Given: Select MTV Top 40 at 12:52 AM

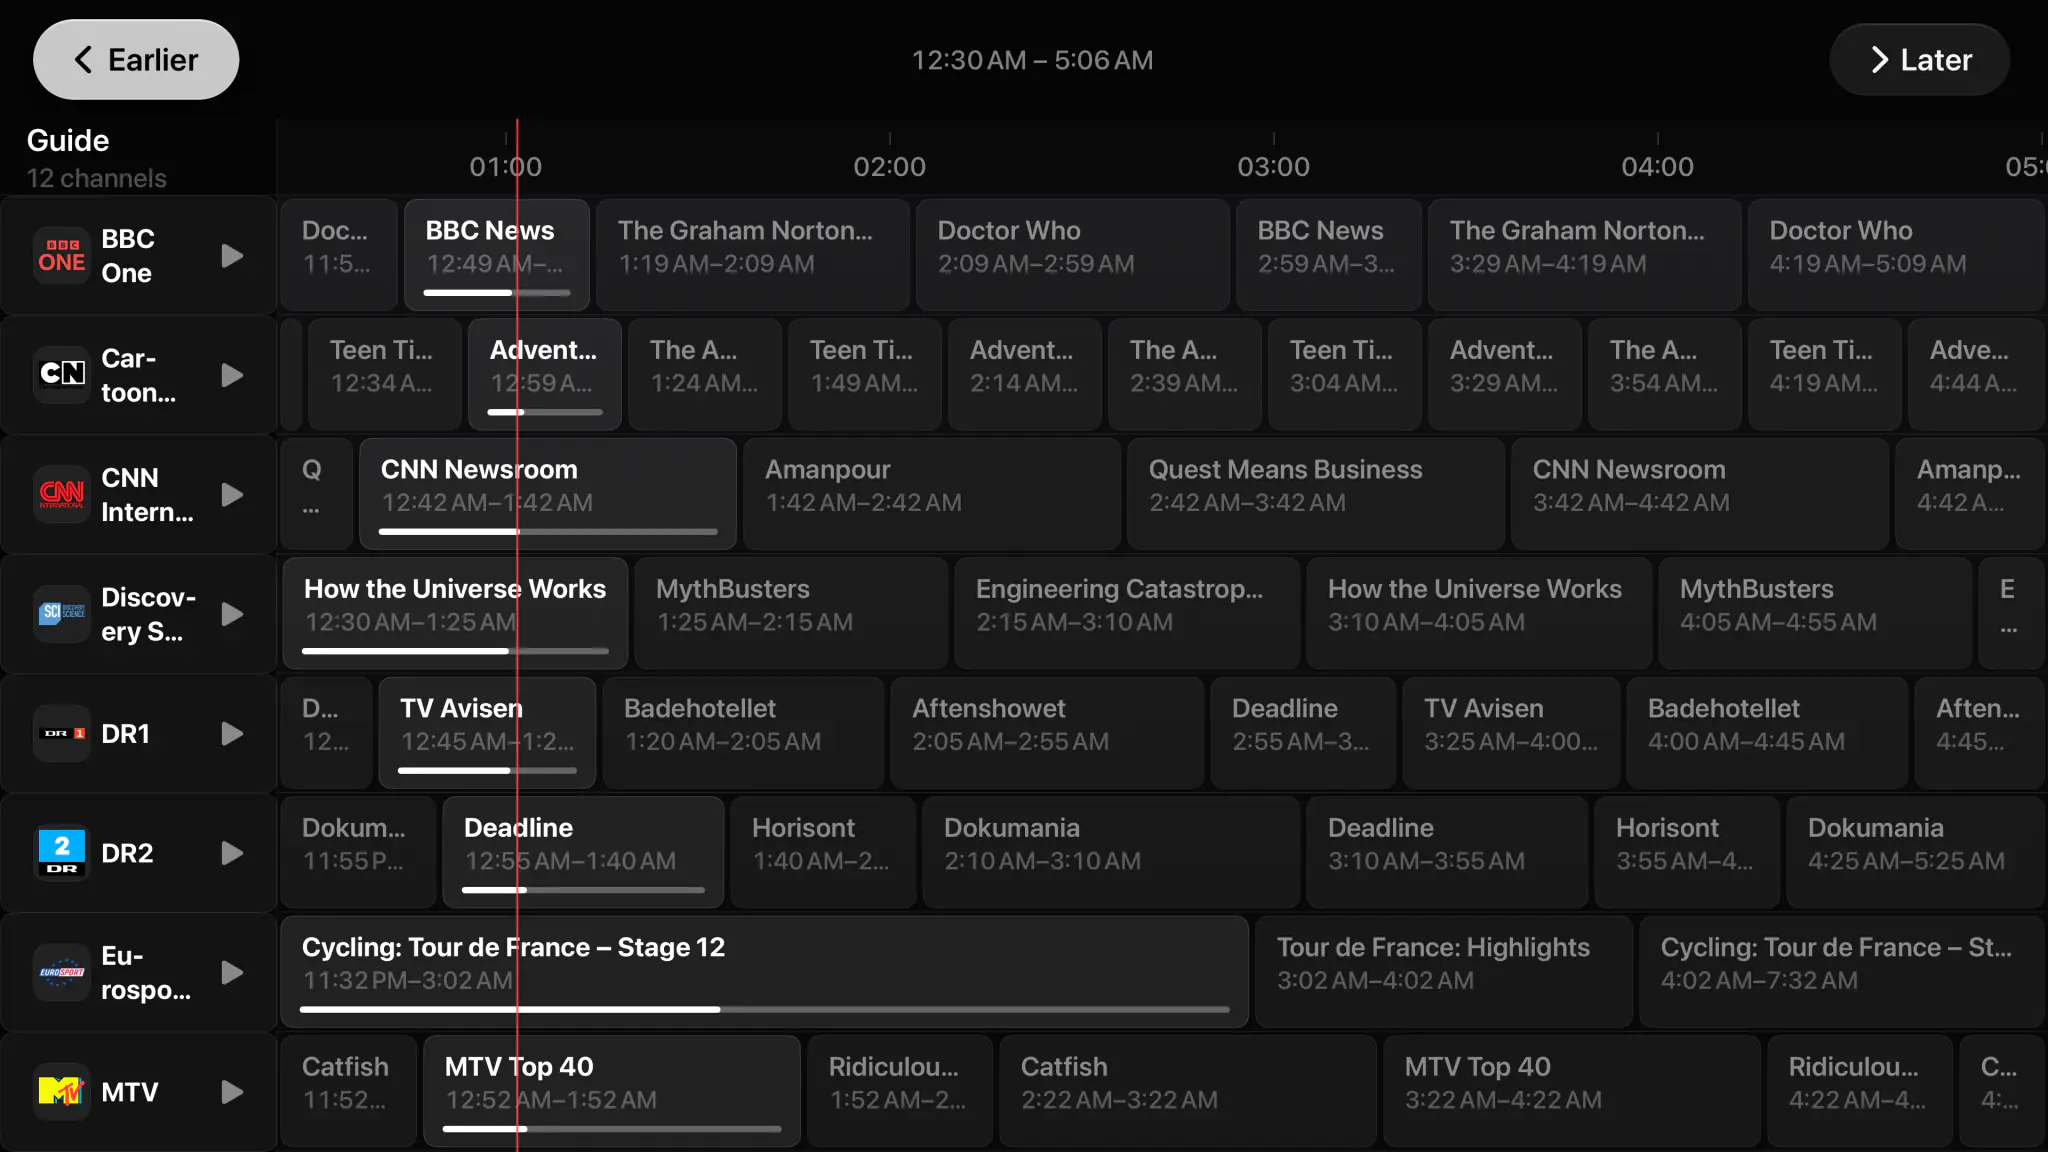Looking at the screenshot, I should coord(612,1091).
